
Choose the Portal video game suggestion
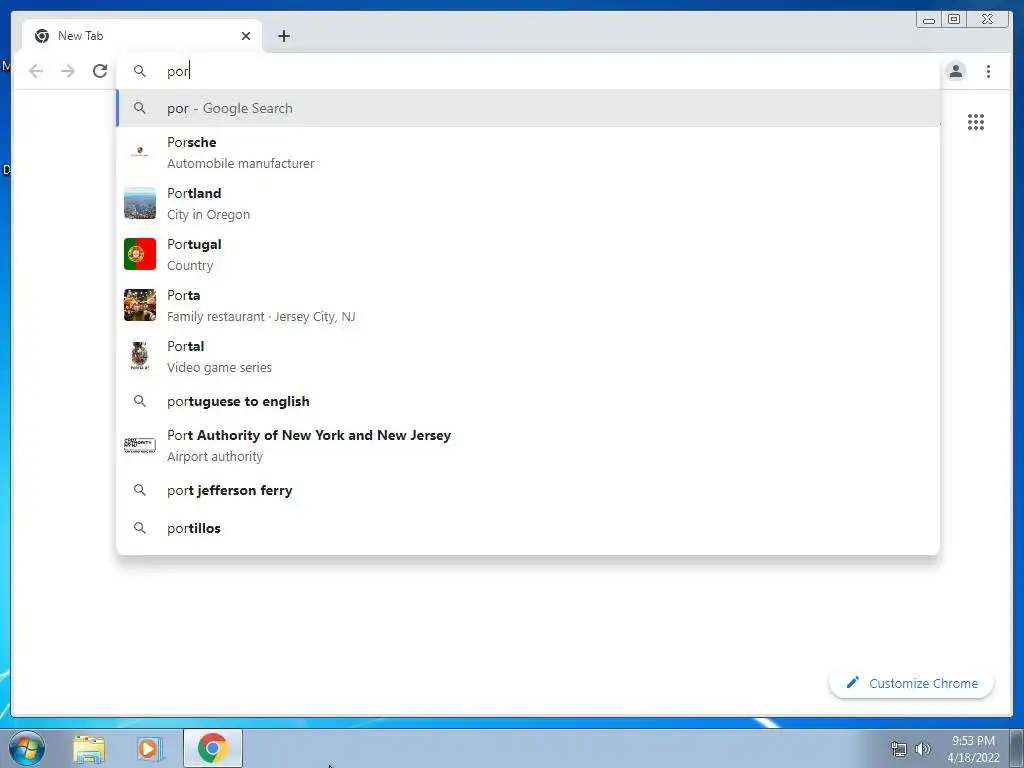[528, 357]
